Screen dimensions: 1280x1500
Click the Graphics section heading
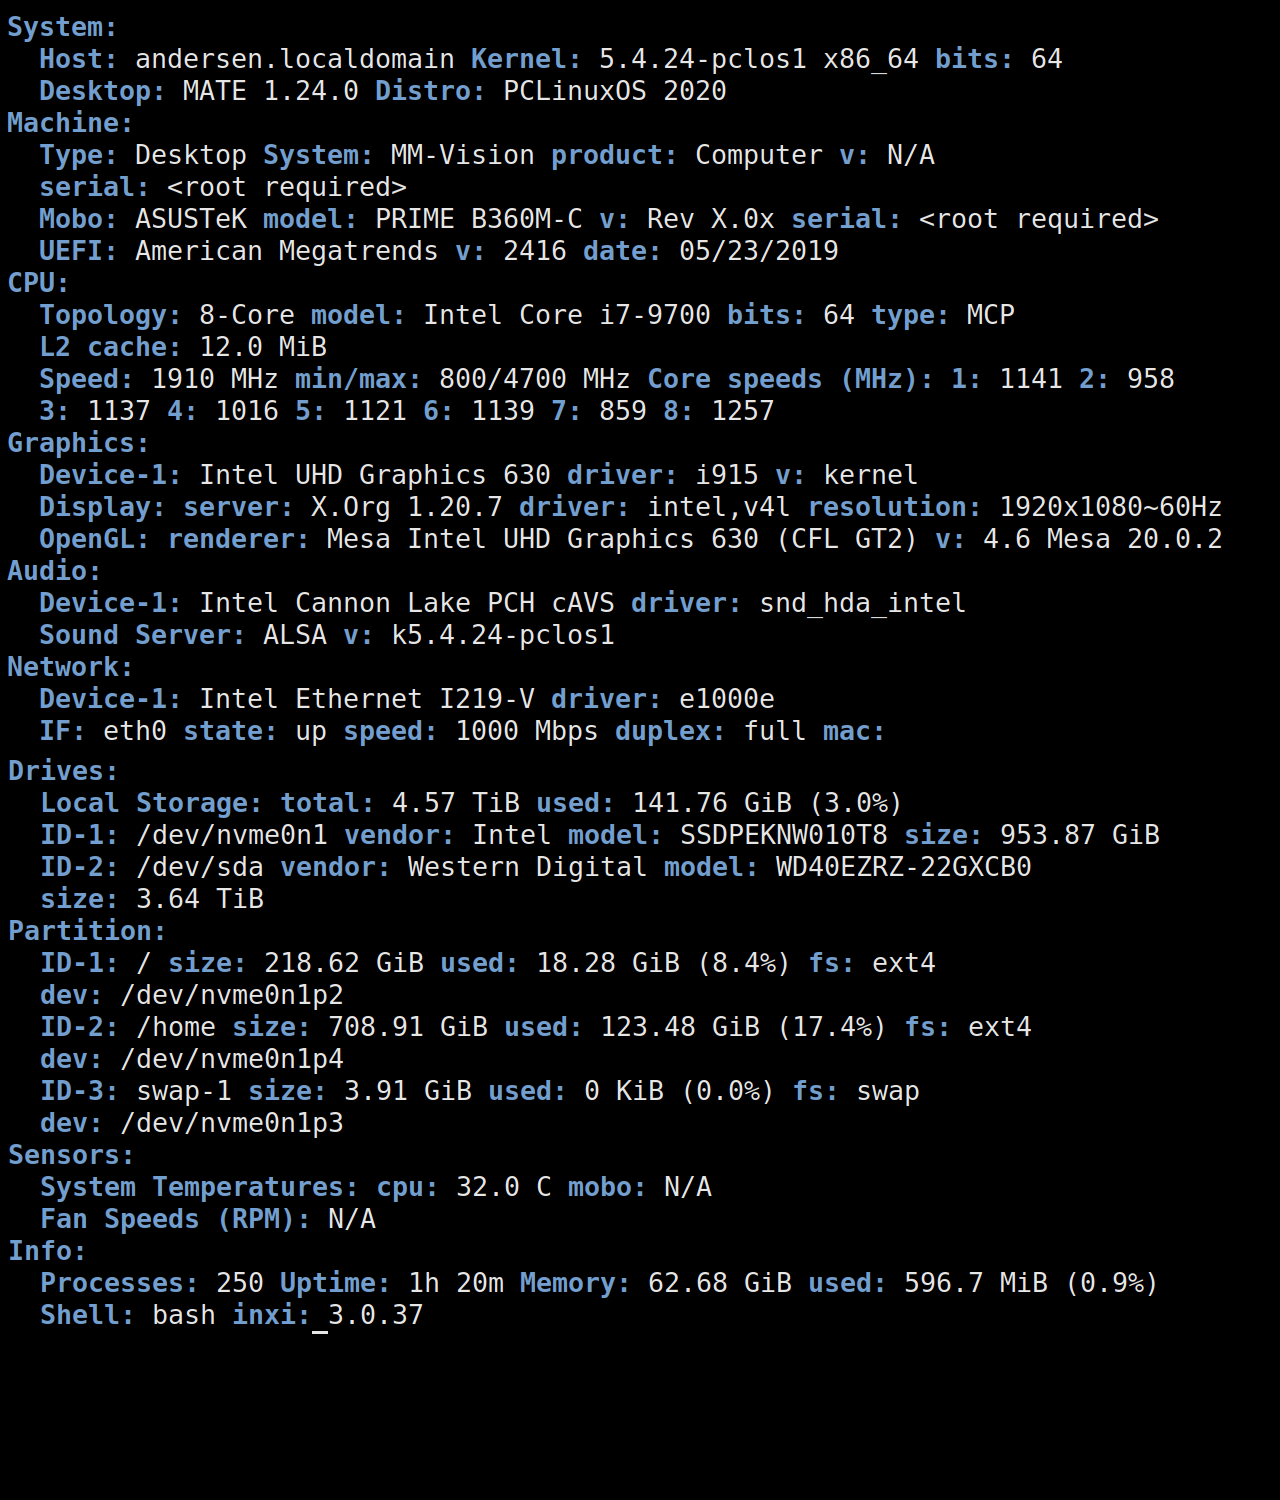pyautogui.click(x=78, y=443)
